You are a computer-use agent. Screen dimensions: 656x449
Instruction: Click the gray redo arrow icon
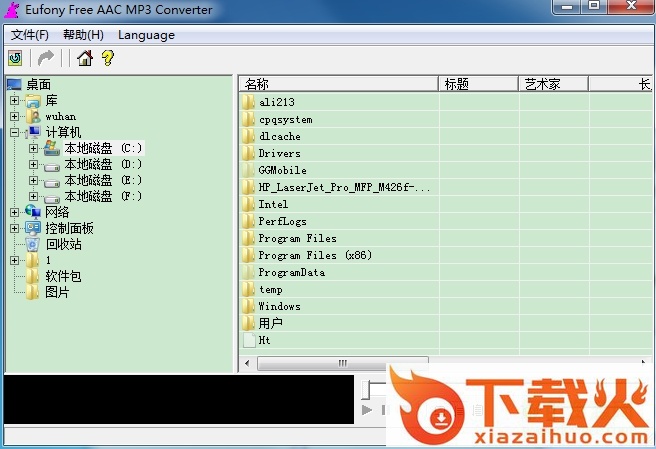coord(46,58)
